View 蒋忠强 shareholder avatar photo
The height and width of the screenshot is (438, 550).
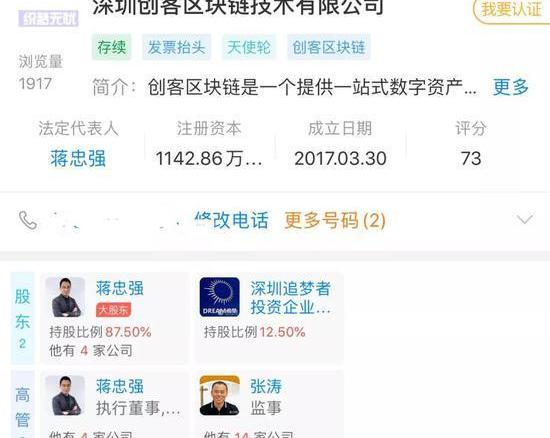click(65, 297)
